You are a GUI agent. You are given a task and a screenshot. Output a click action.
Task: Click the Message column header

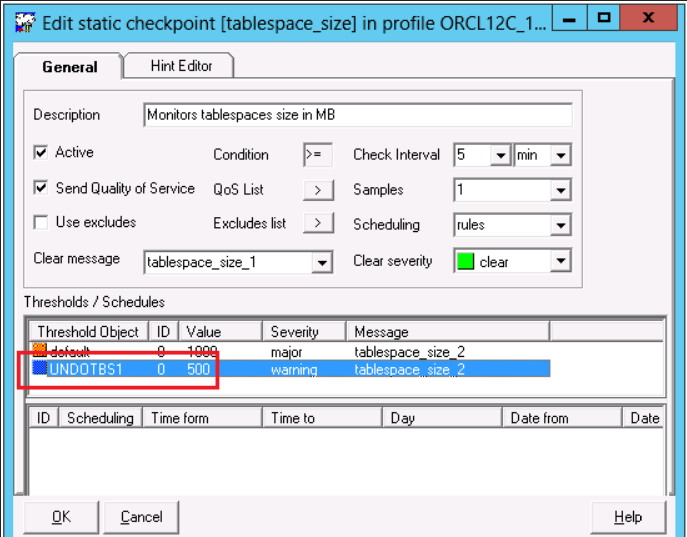tap(448, 332)
